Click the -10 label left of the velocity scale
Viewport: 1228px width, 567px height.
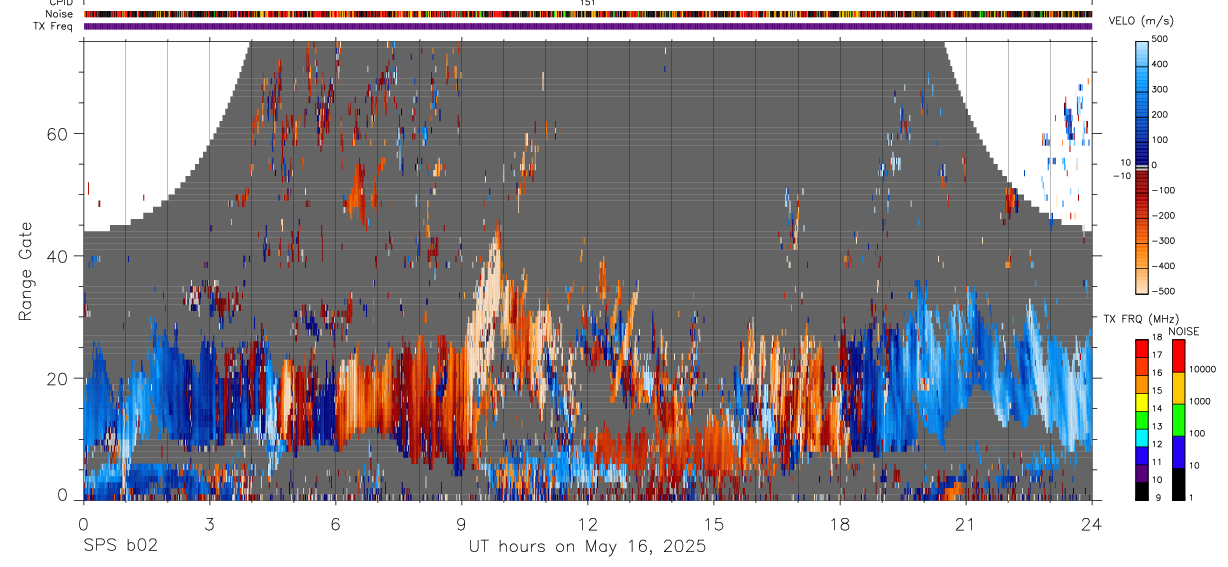(1121, 176)
